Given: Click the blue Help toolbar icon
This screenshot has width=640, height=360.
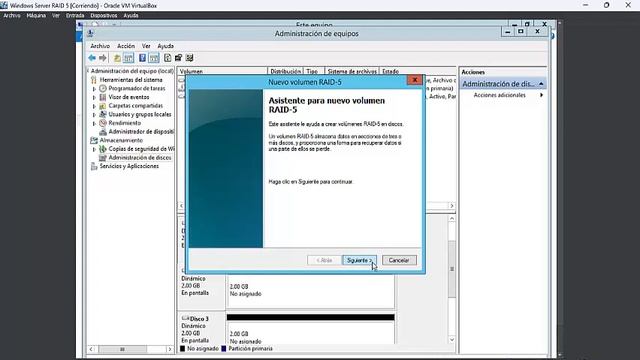Looking at the screenshot, I should [142, 58].
